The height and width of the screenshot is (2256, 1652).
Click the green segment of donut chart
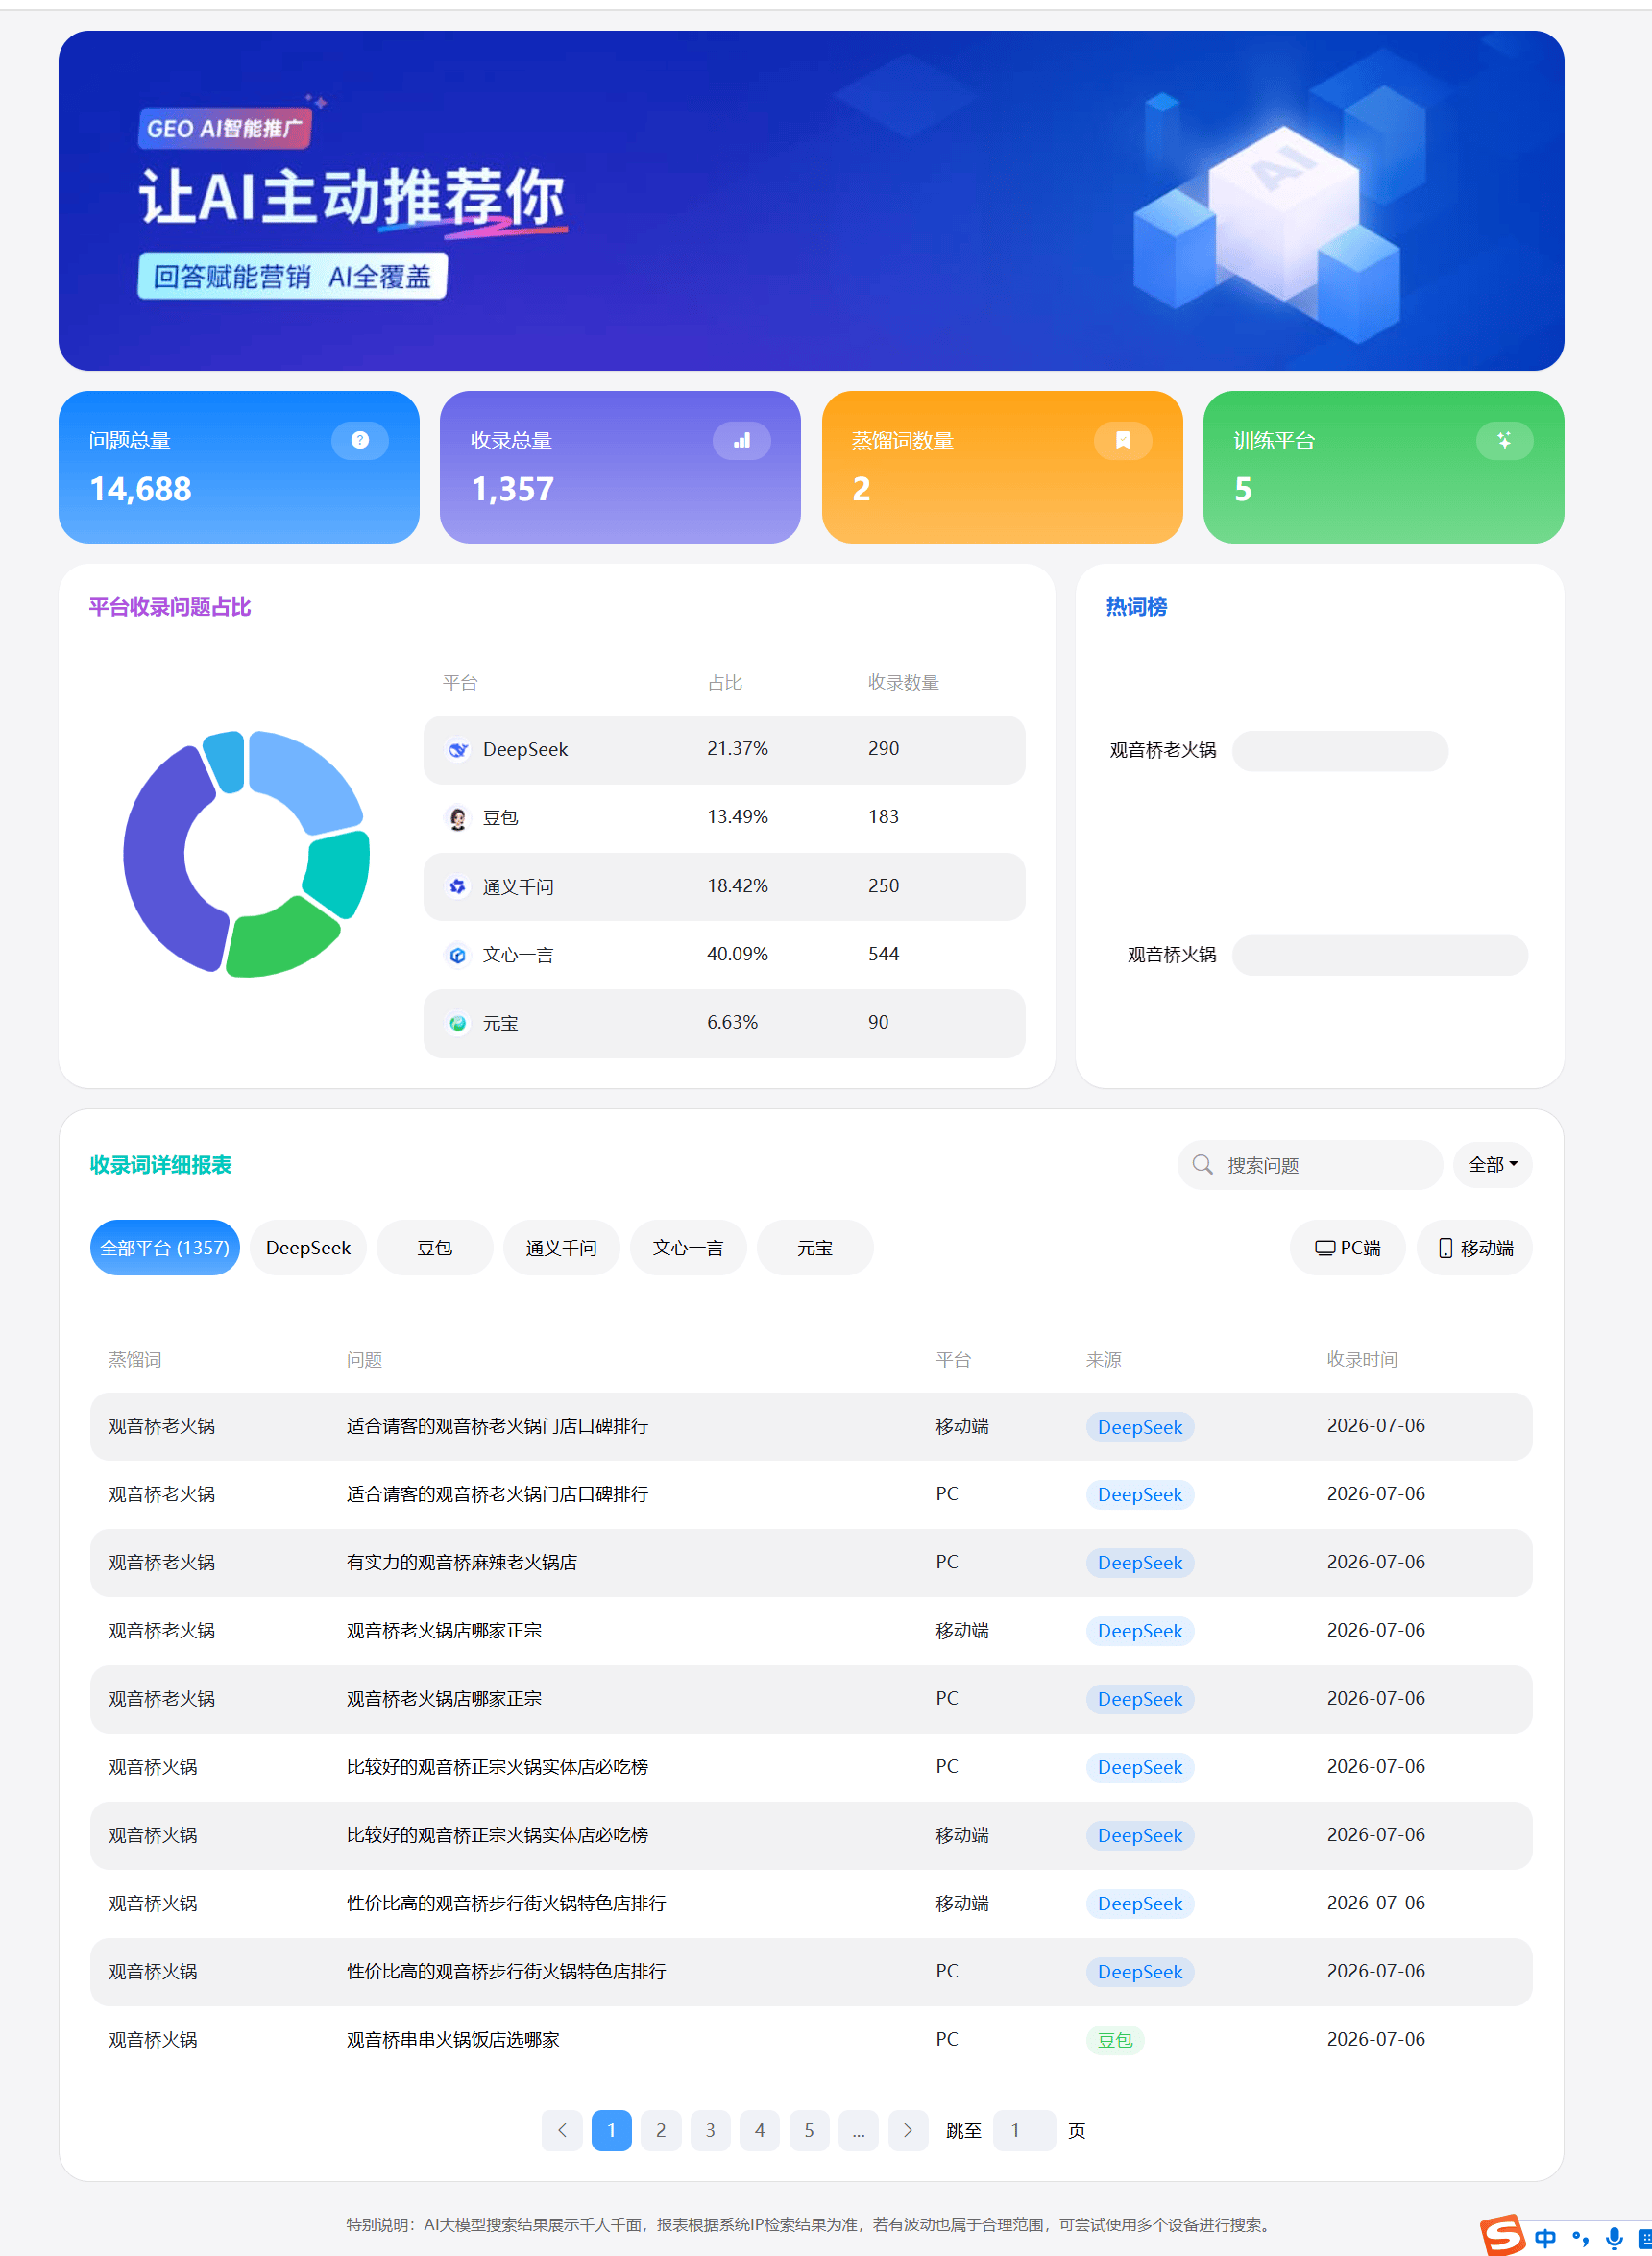point(283,940)
